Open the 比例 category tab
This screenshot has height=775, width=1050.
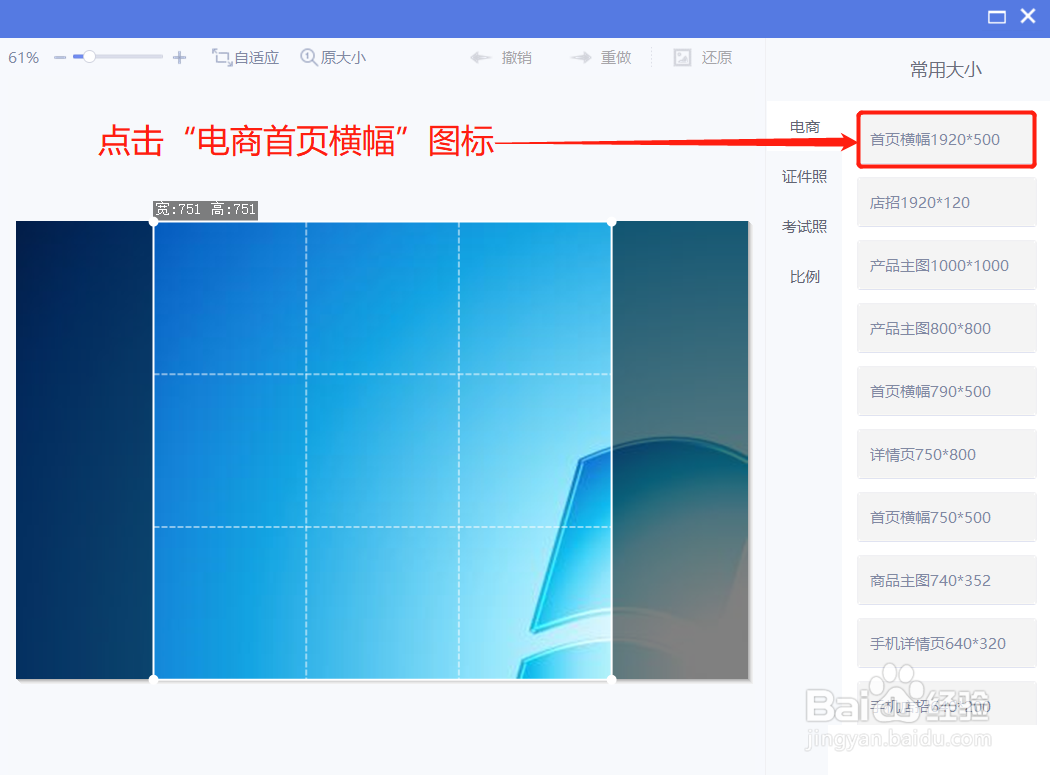pyautogui.click(x=804, y=276)
